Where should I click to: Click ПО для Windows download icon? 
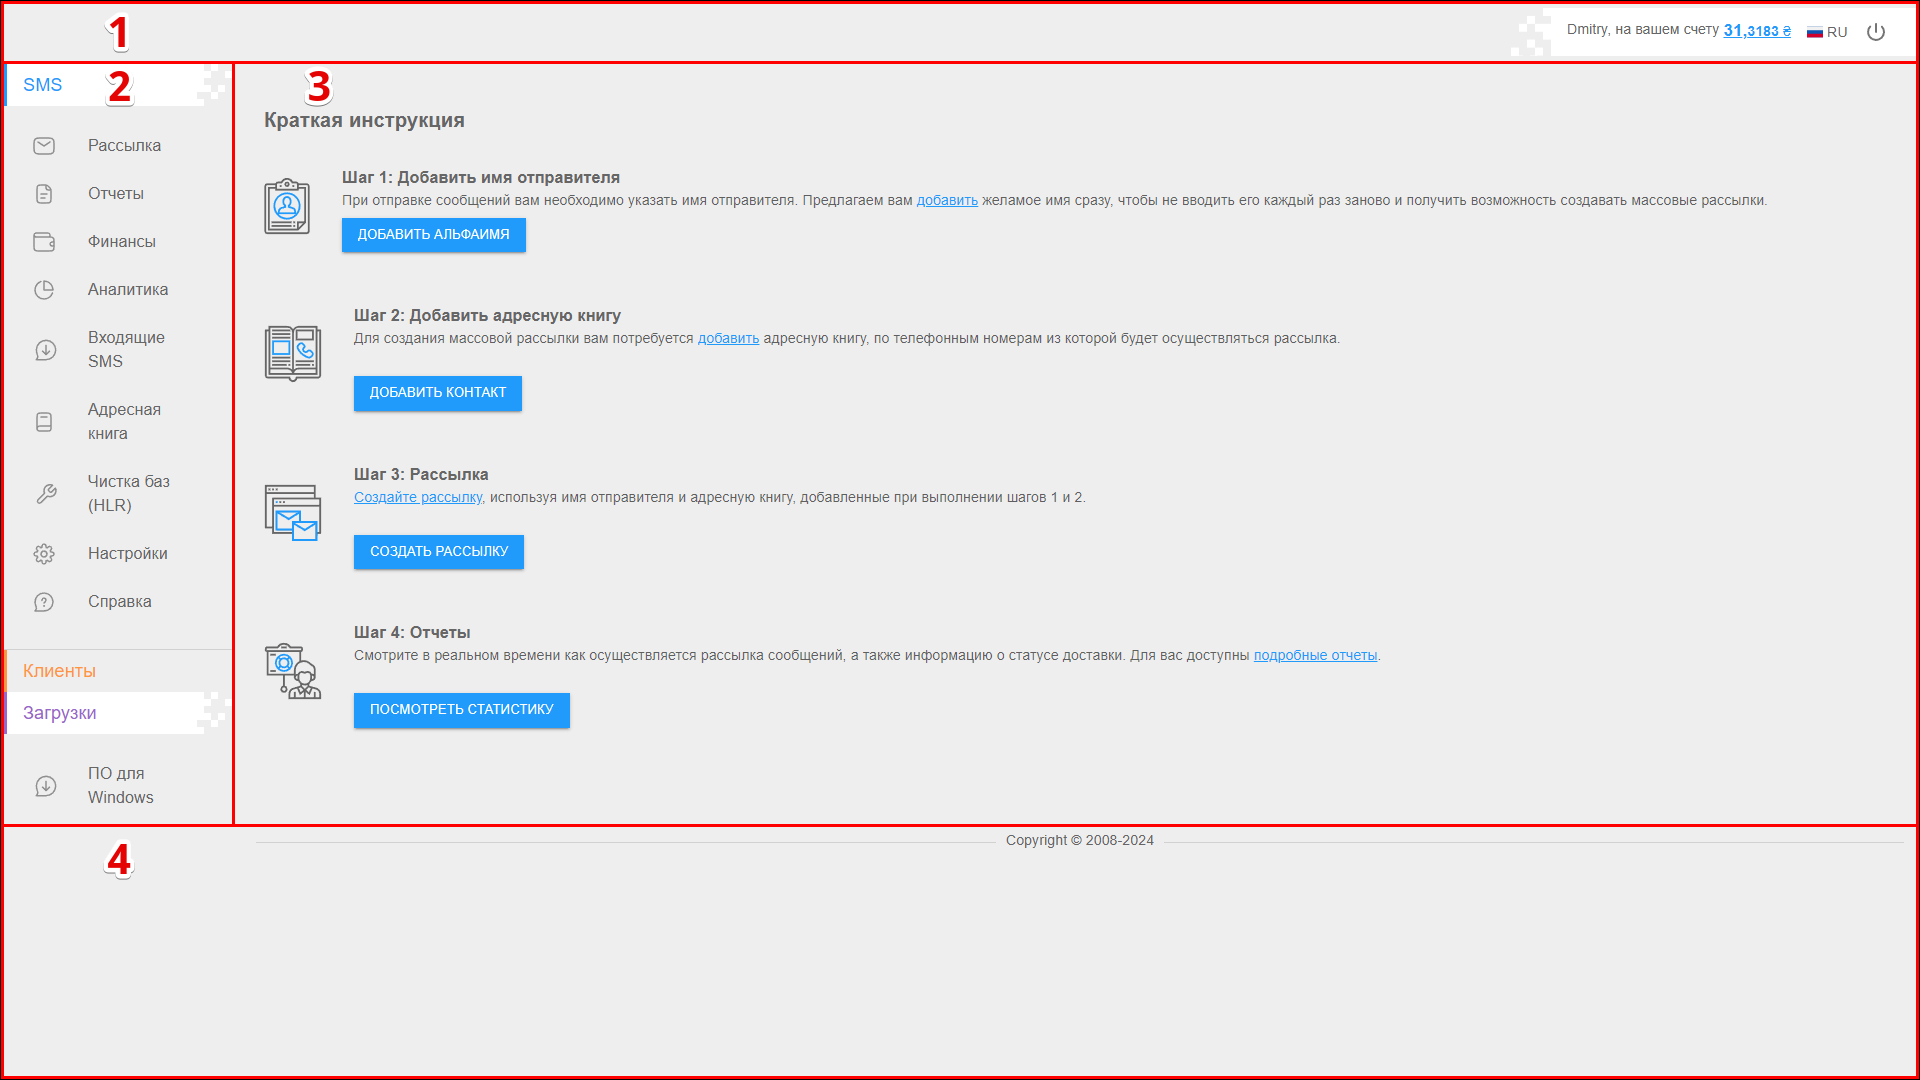pyautogui.click(x=45, y=786)
